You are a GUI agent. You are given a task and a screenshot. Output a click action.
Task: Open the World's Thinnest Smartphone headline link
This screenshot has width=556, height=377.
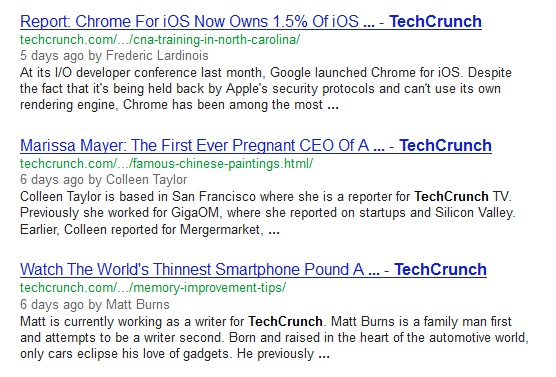253,269
